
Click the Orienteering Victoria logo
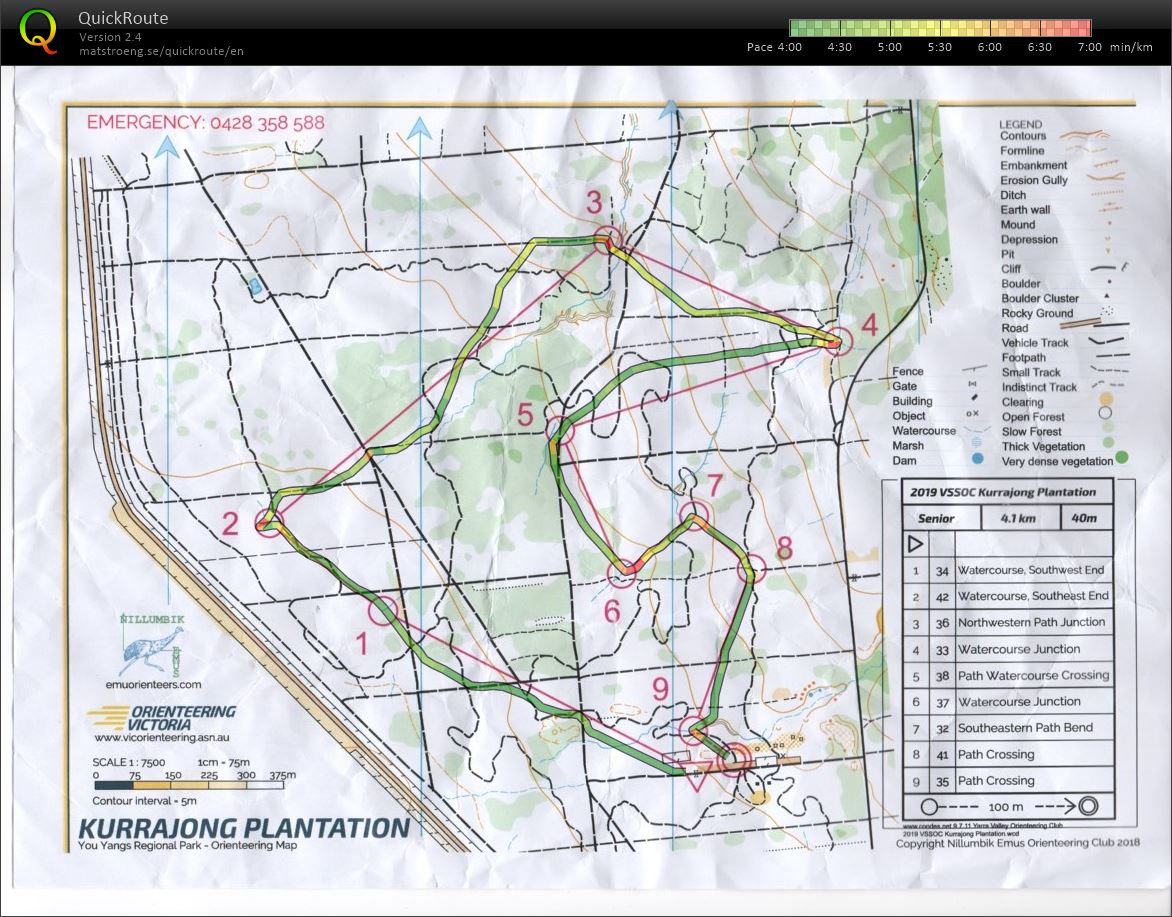(x=164, y=717)
